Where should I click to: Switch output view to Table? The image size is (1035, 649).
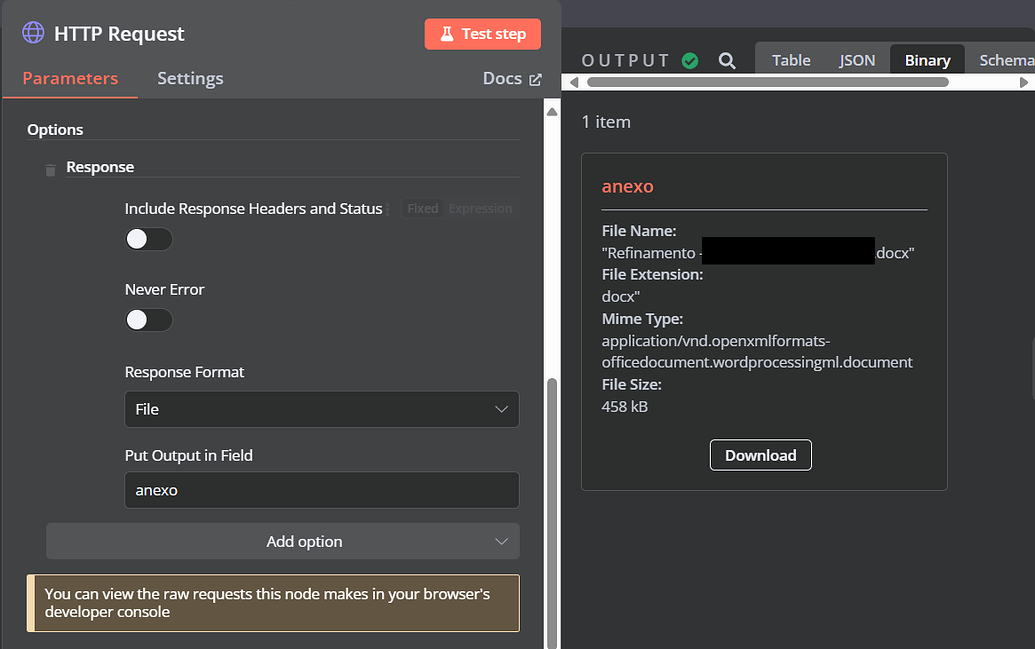(791, 59)
